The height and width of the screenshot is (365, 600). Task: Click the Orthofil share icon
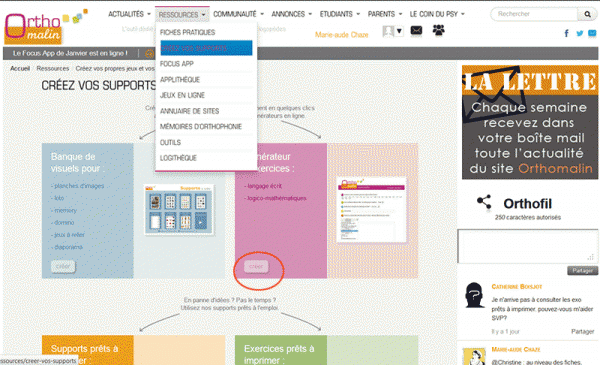(484, 202)
